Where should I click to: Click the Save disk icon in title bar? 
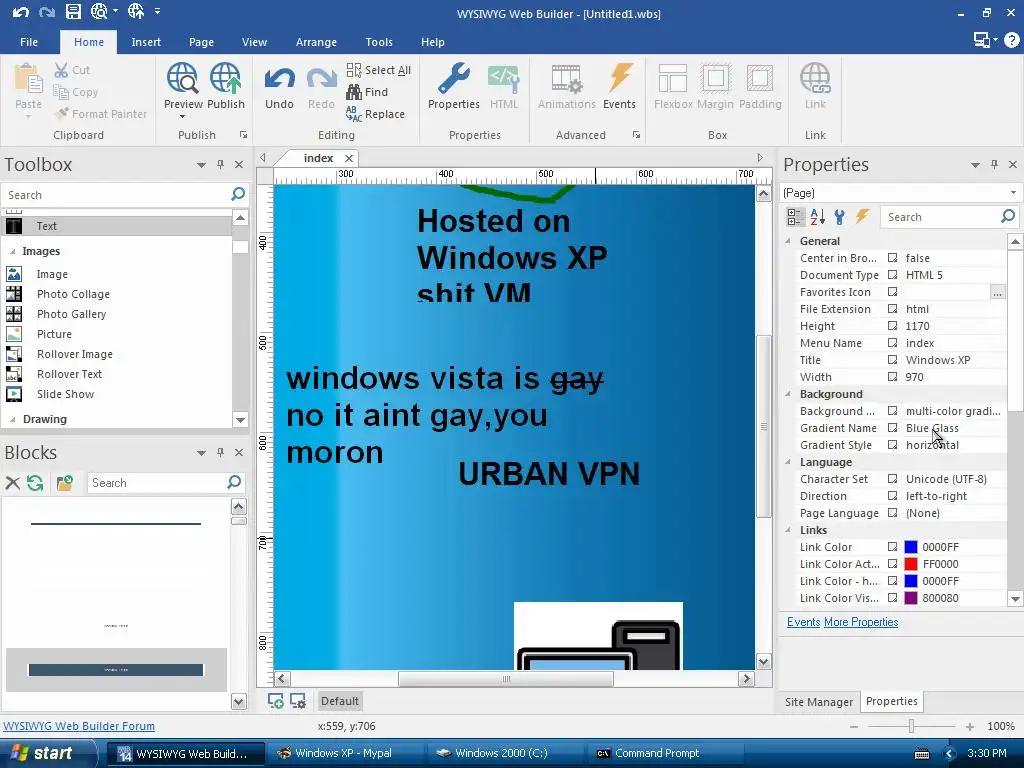(x=73, y=12)
